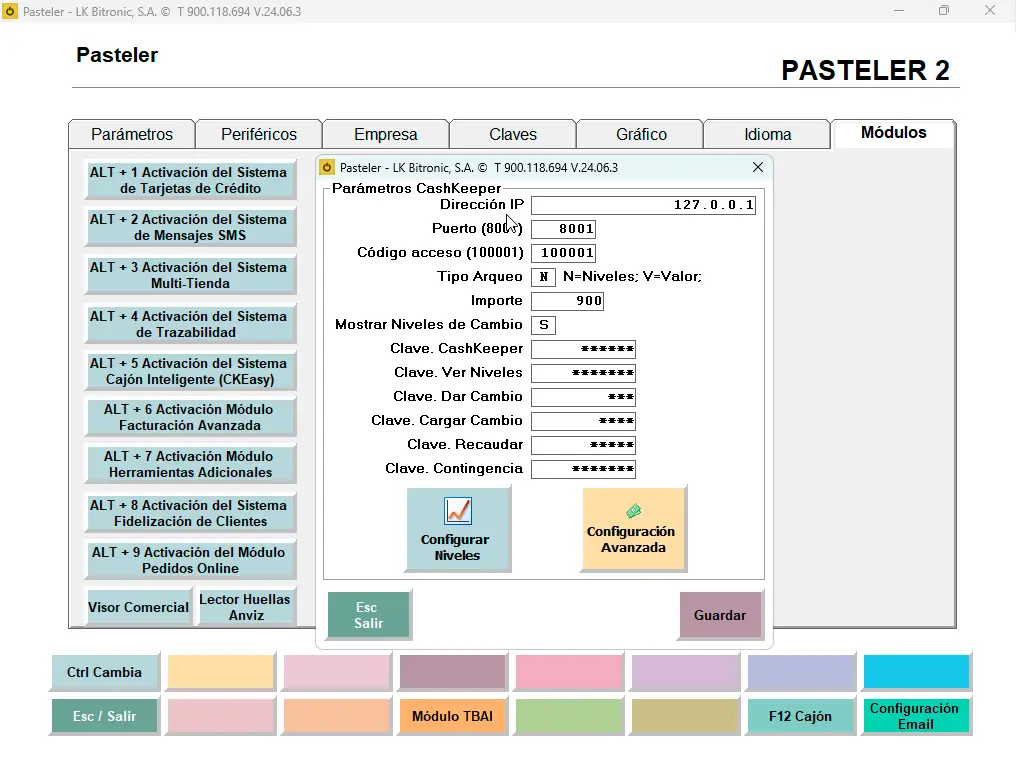Activate ALT + 1 Sistema de Tarjetas de Crédito
The width and height of the screenshot is (1016, 783).
(190, 180)
